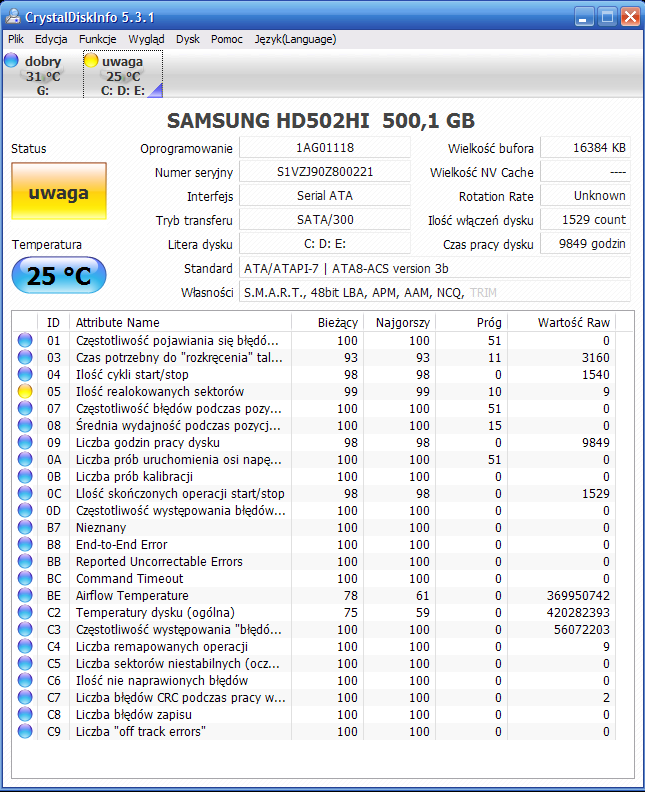Click the serial number field 'S1VZJ90Z800221'

(x=325, y=172)
